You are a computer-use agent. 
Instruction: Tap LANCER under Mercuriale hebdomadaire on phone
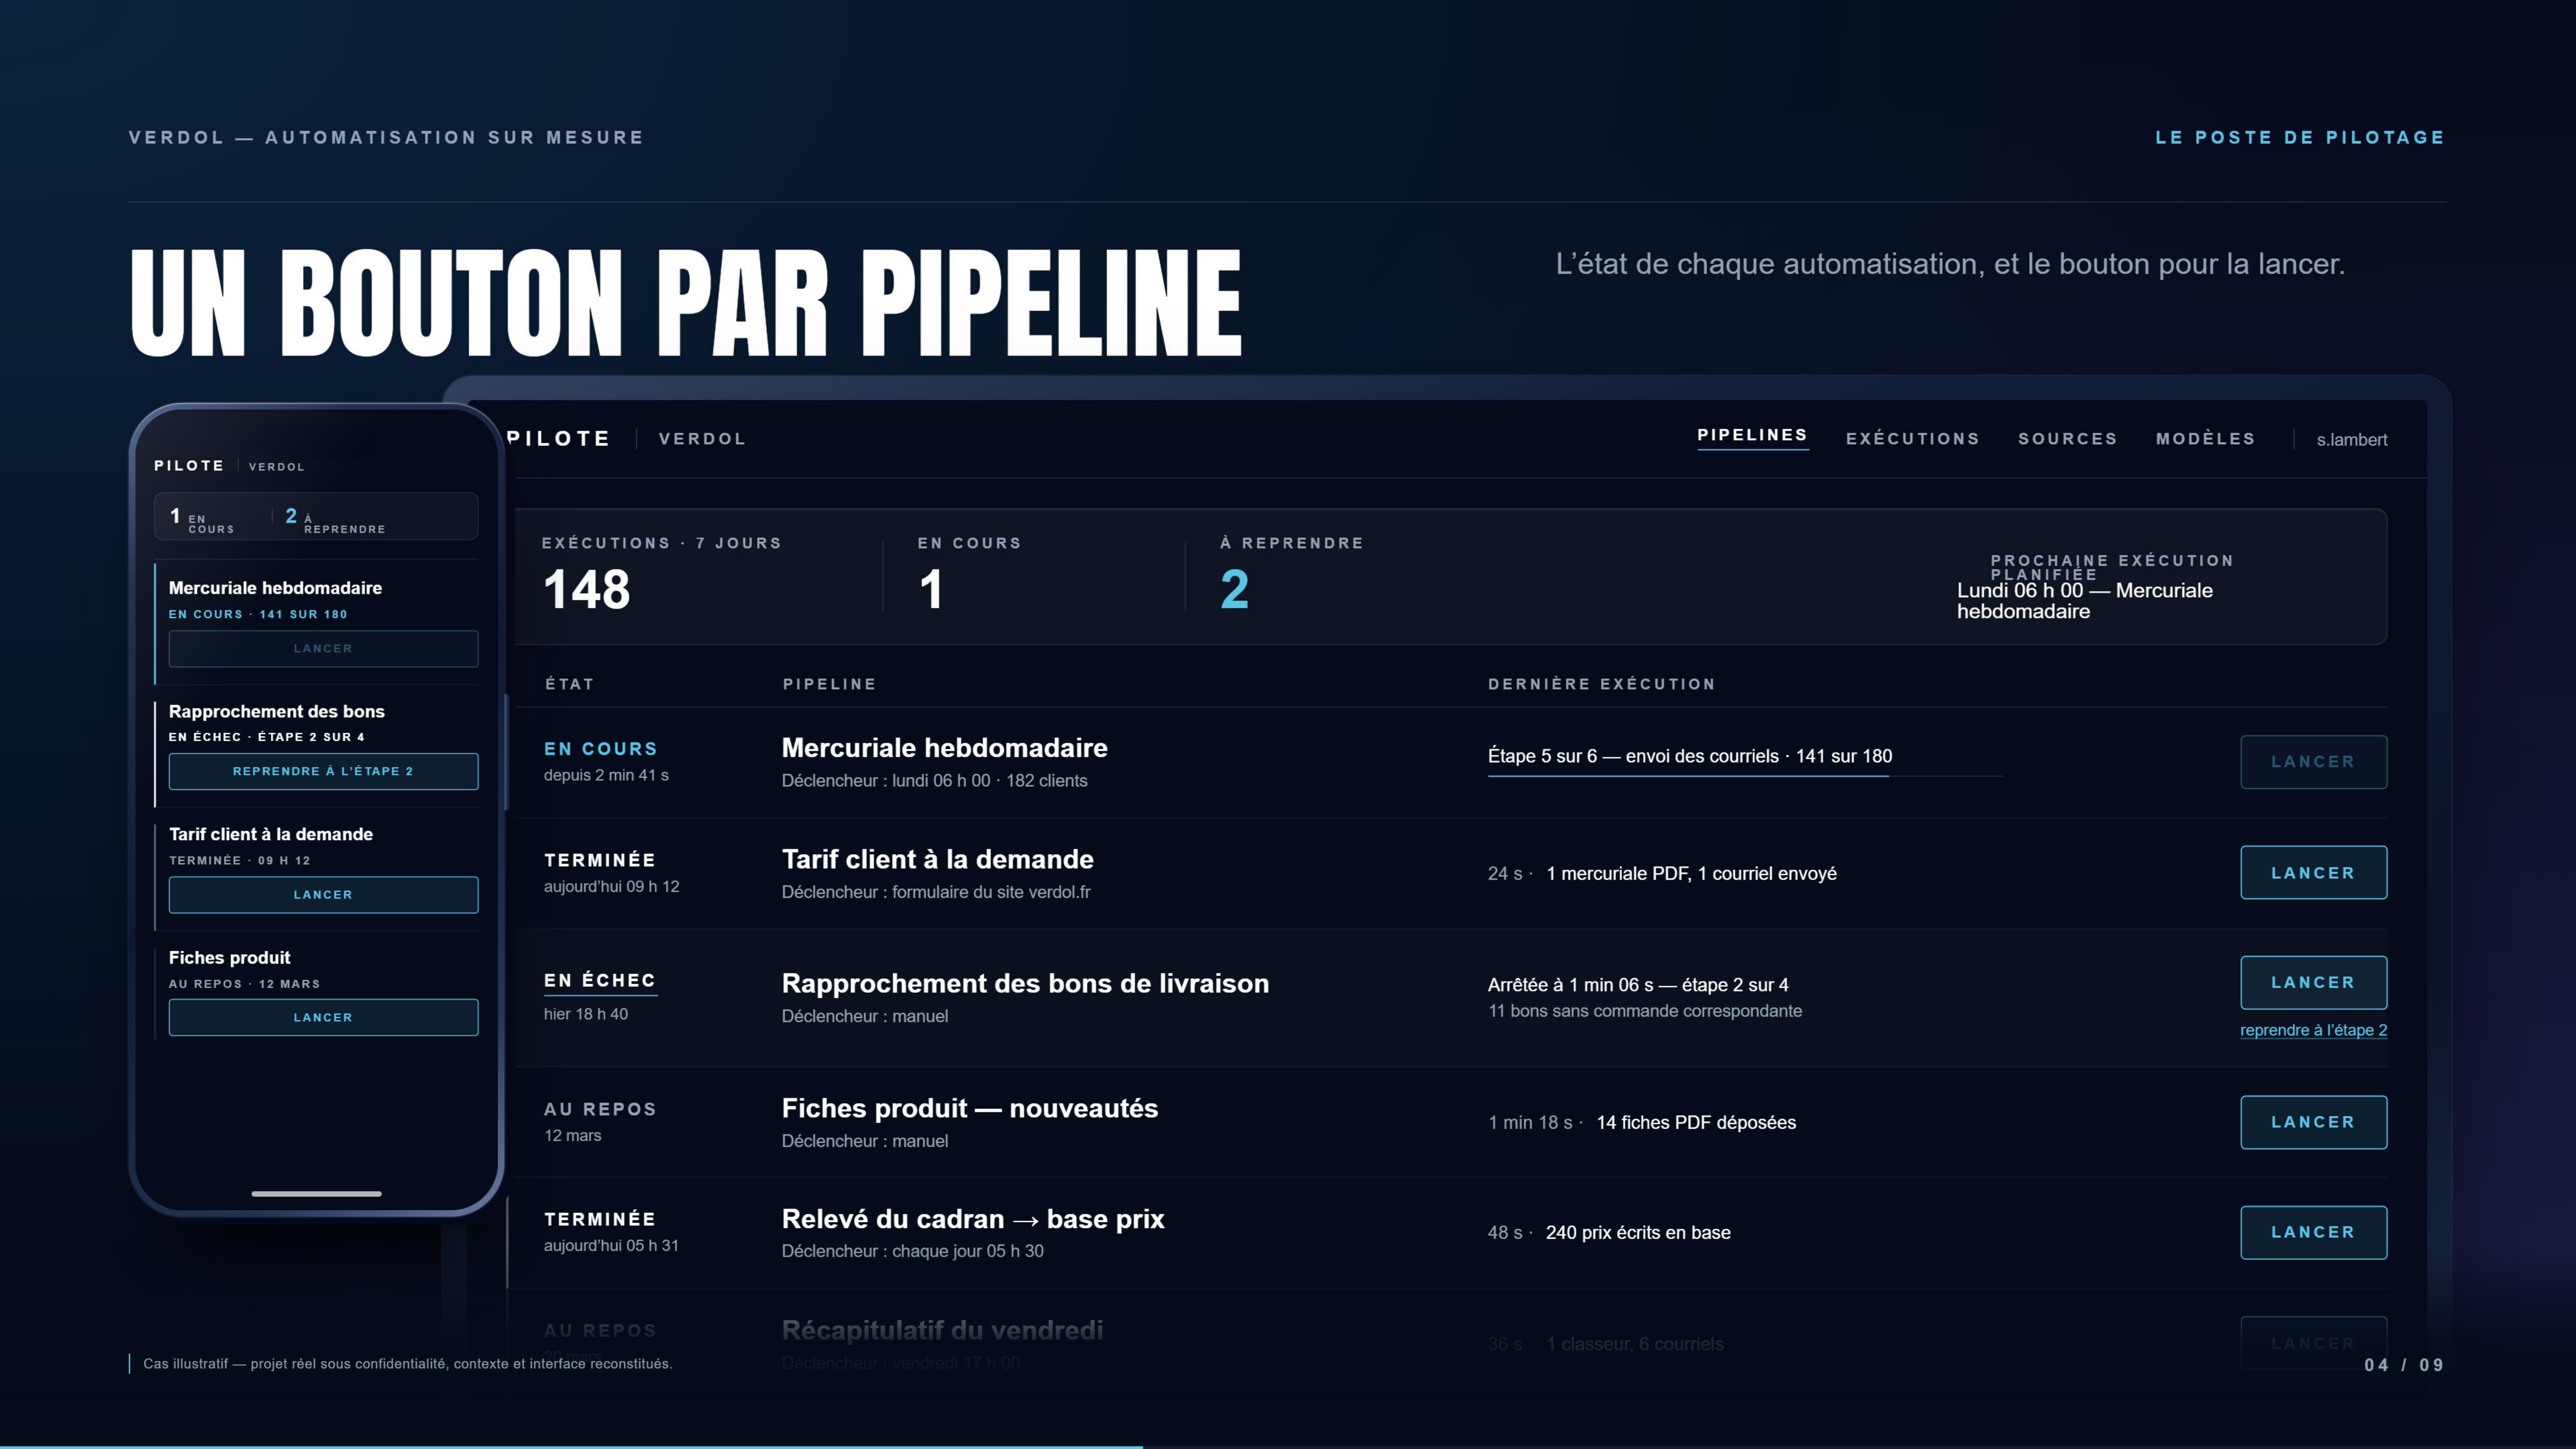click(x=323, y=649)
